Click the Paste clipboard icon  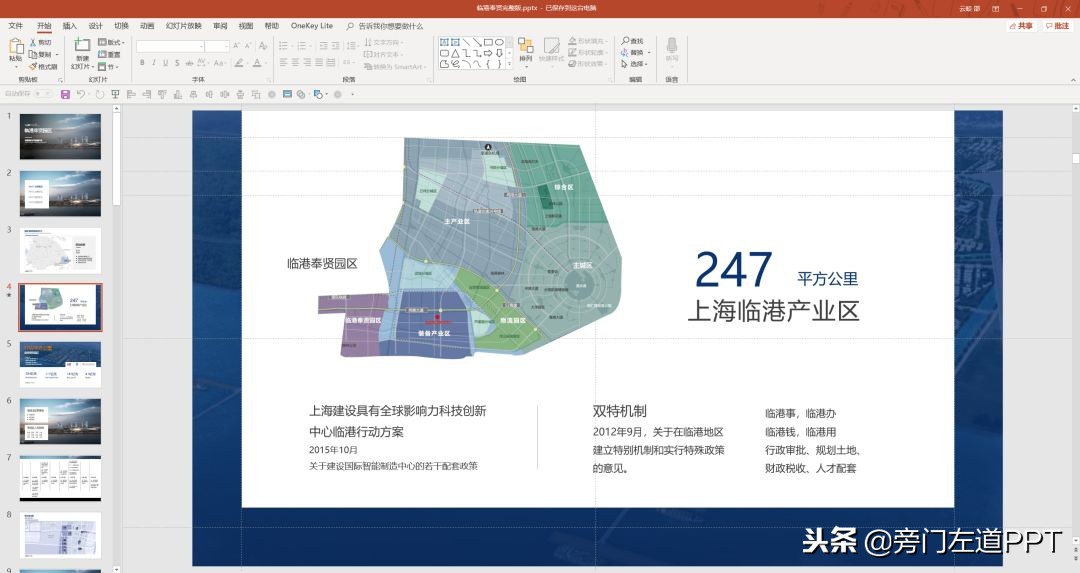[16, 46]
